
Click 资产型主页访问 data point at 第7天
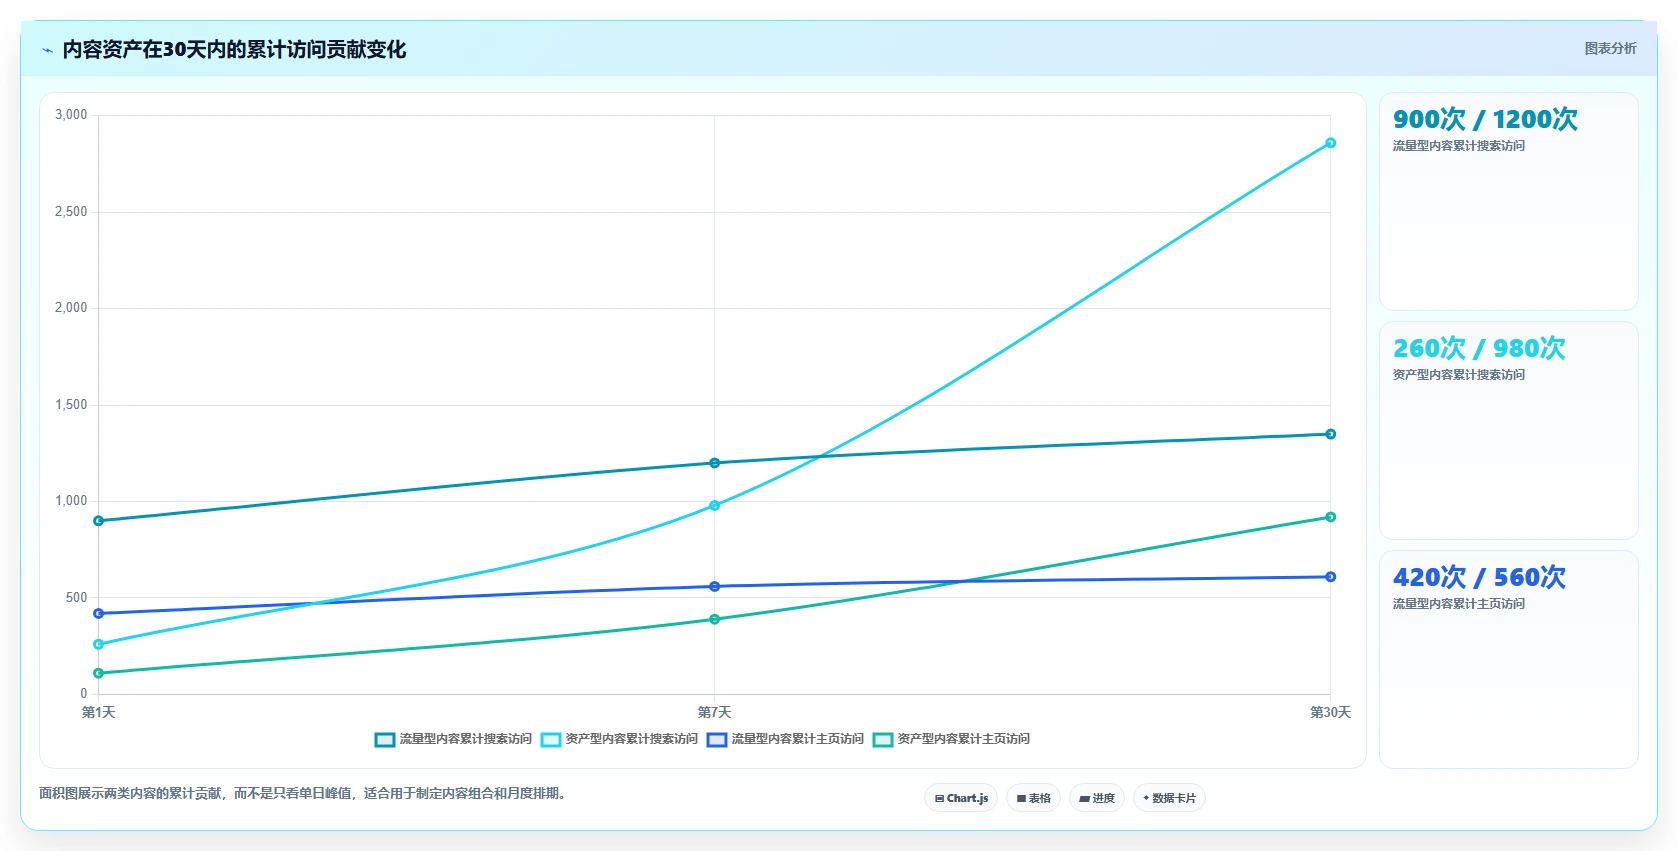pyautogui.click(x=714, y=619)
